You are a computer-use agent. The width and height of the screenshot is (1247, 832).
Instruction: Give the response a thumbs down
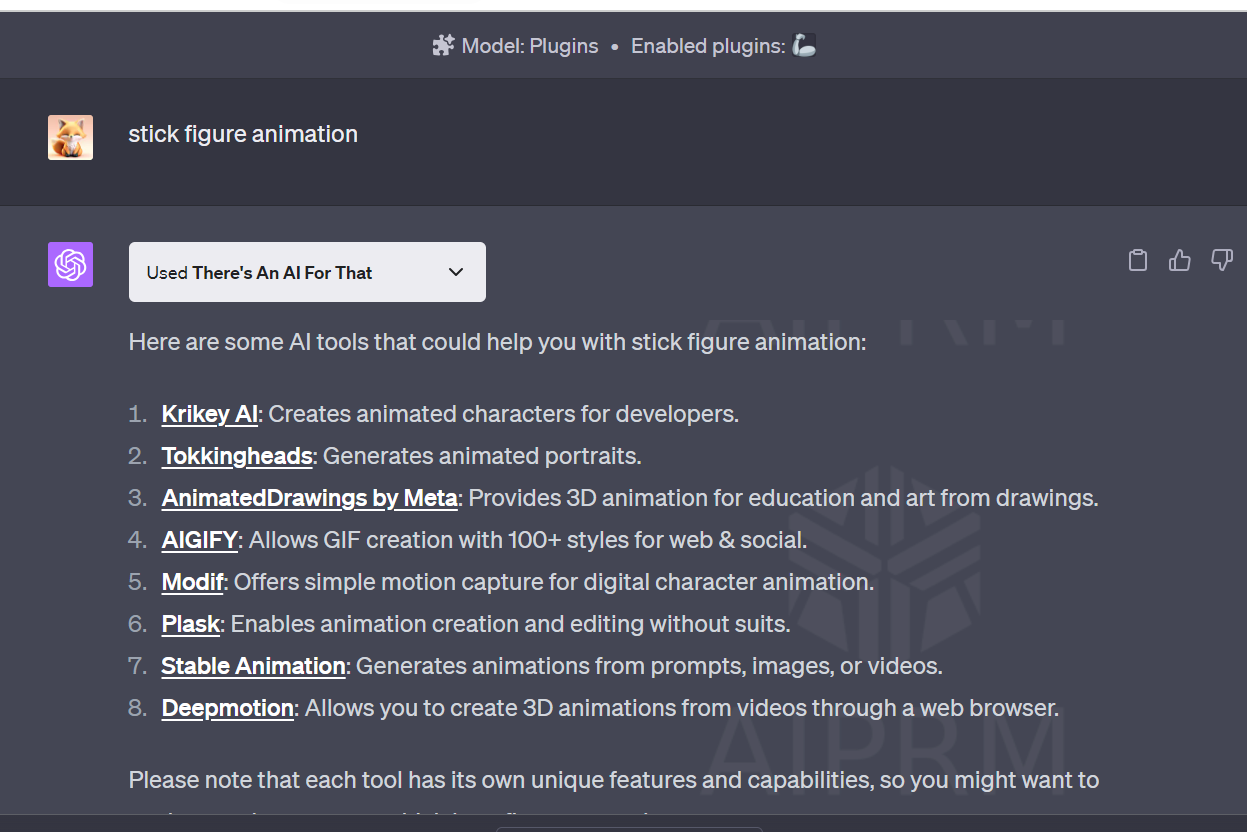click(x=1222, y=261)
